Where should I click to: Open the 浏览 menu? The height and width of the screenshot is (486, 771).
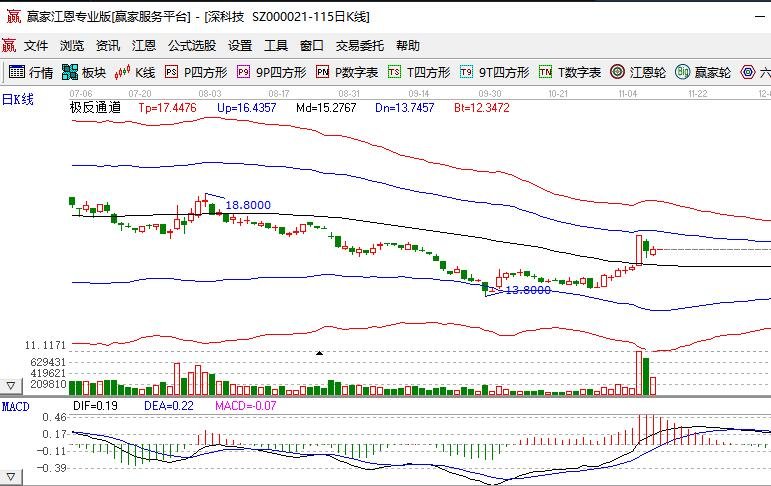pos(72,46)
